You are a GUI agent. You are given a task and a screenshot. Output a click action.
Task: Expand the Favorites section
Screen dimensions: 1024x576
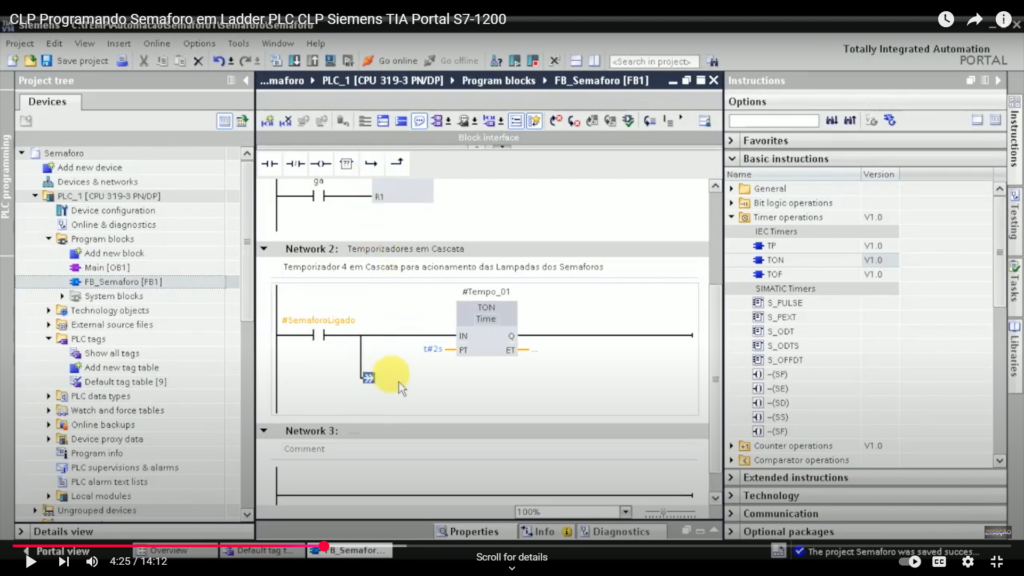[x=732, y=140]
